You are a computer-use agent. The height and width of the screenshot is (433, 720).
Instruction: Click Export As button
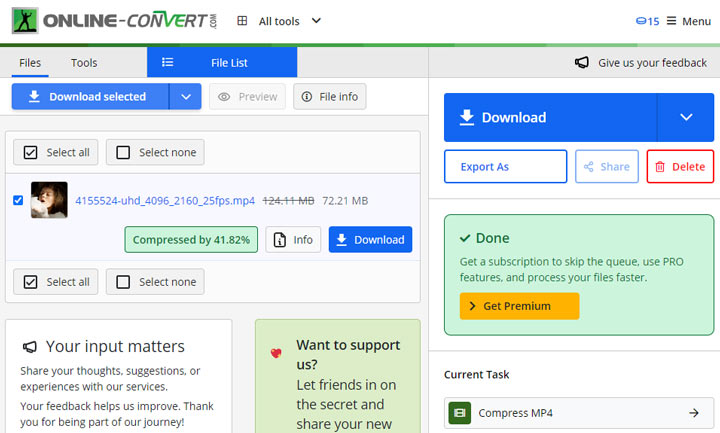pyautogui.click(x=506, y=167)
